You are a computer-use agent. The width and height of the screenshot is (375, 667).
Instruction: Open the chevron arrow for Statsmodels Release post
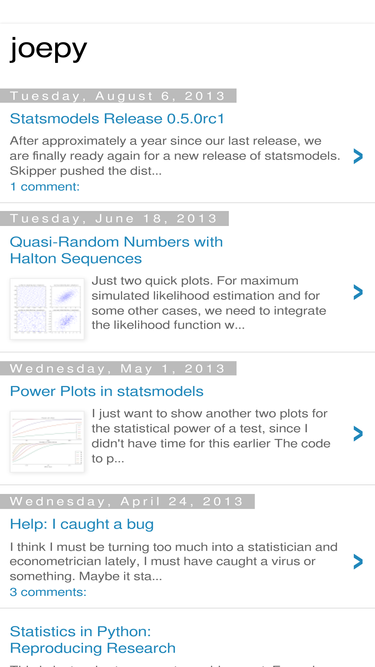click(x=358, y=156)
